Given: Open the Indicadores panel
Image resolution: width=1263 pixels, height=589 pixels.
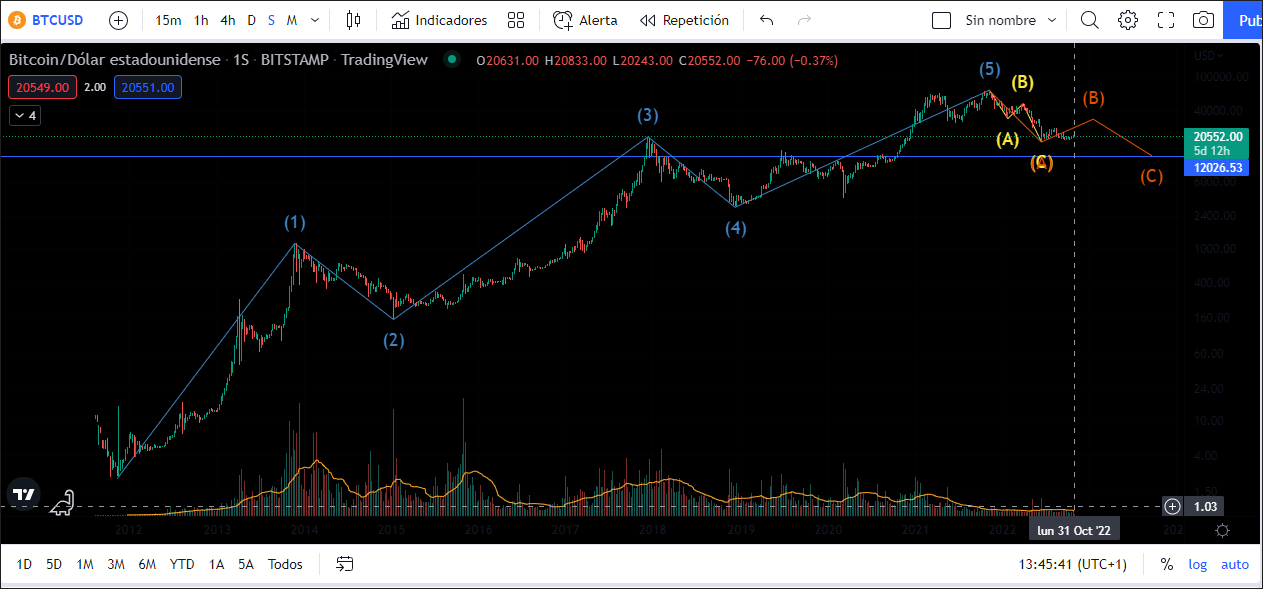Looking at the screenshot, I should coord(439,20).
